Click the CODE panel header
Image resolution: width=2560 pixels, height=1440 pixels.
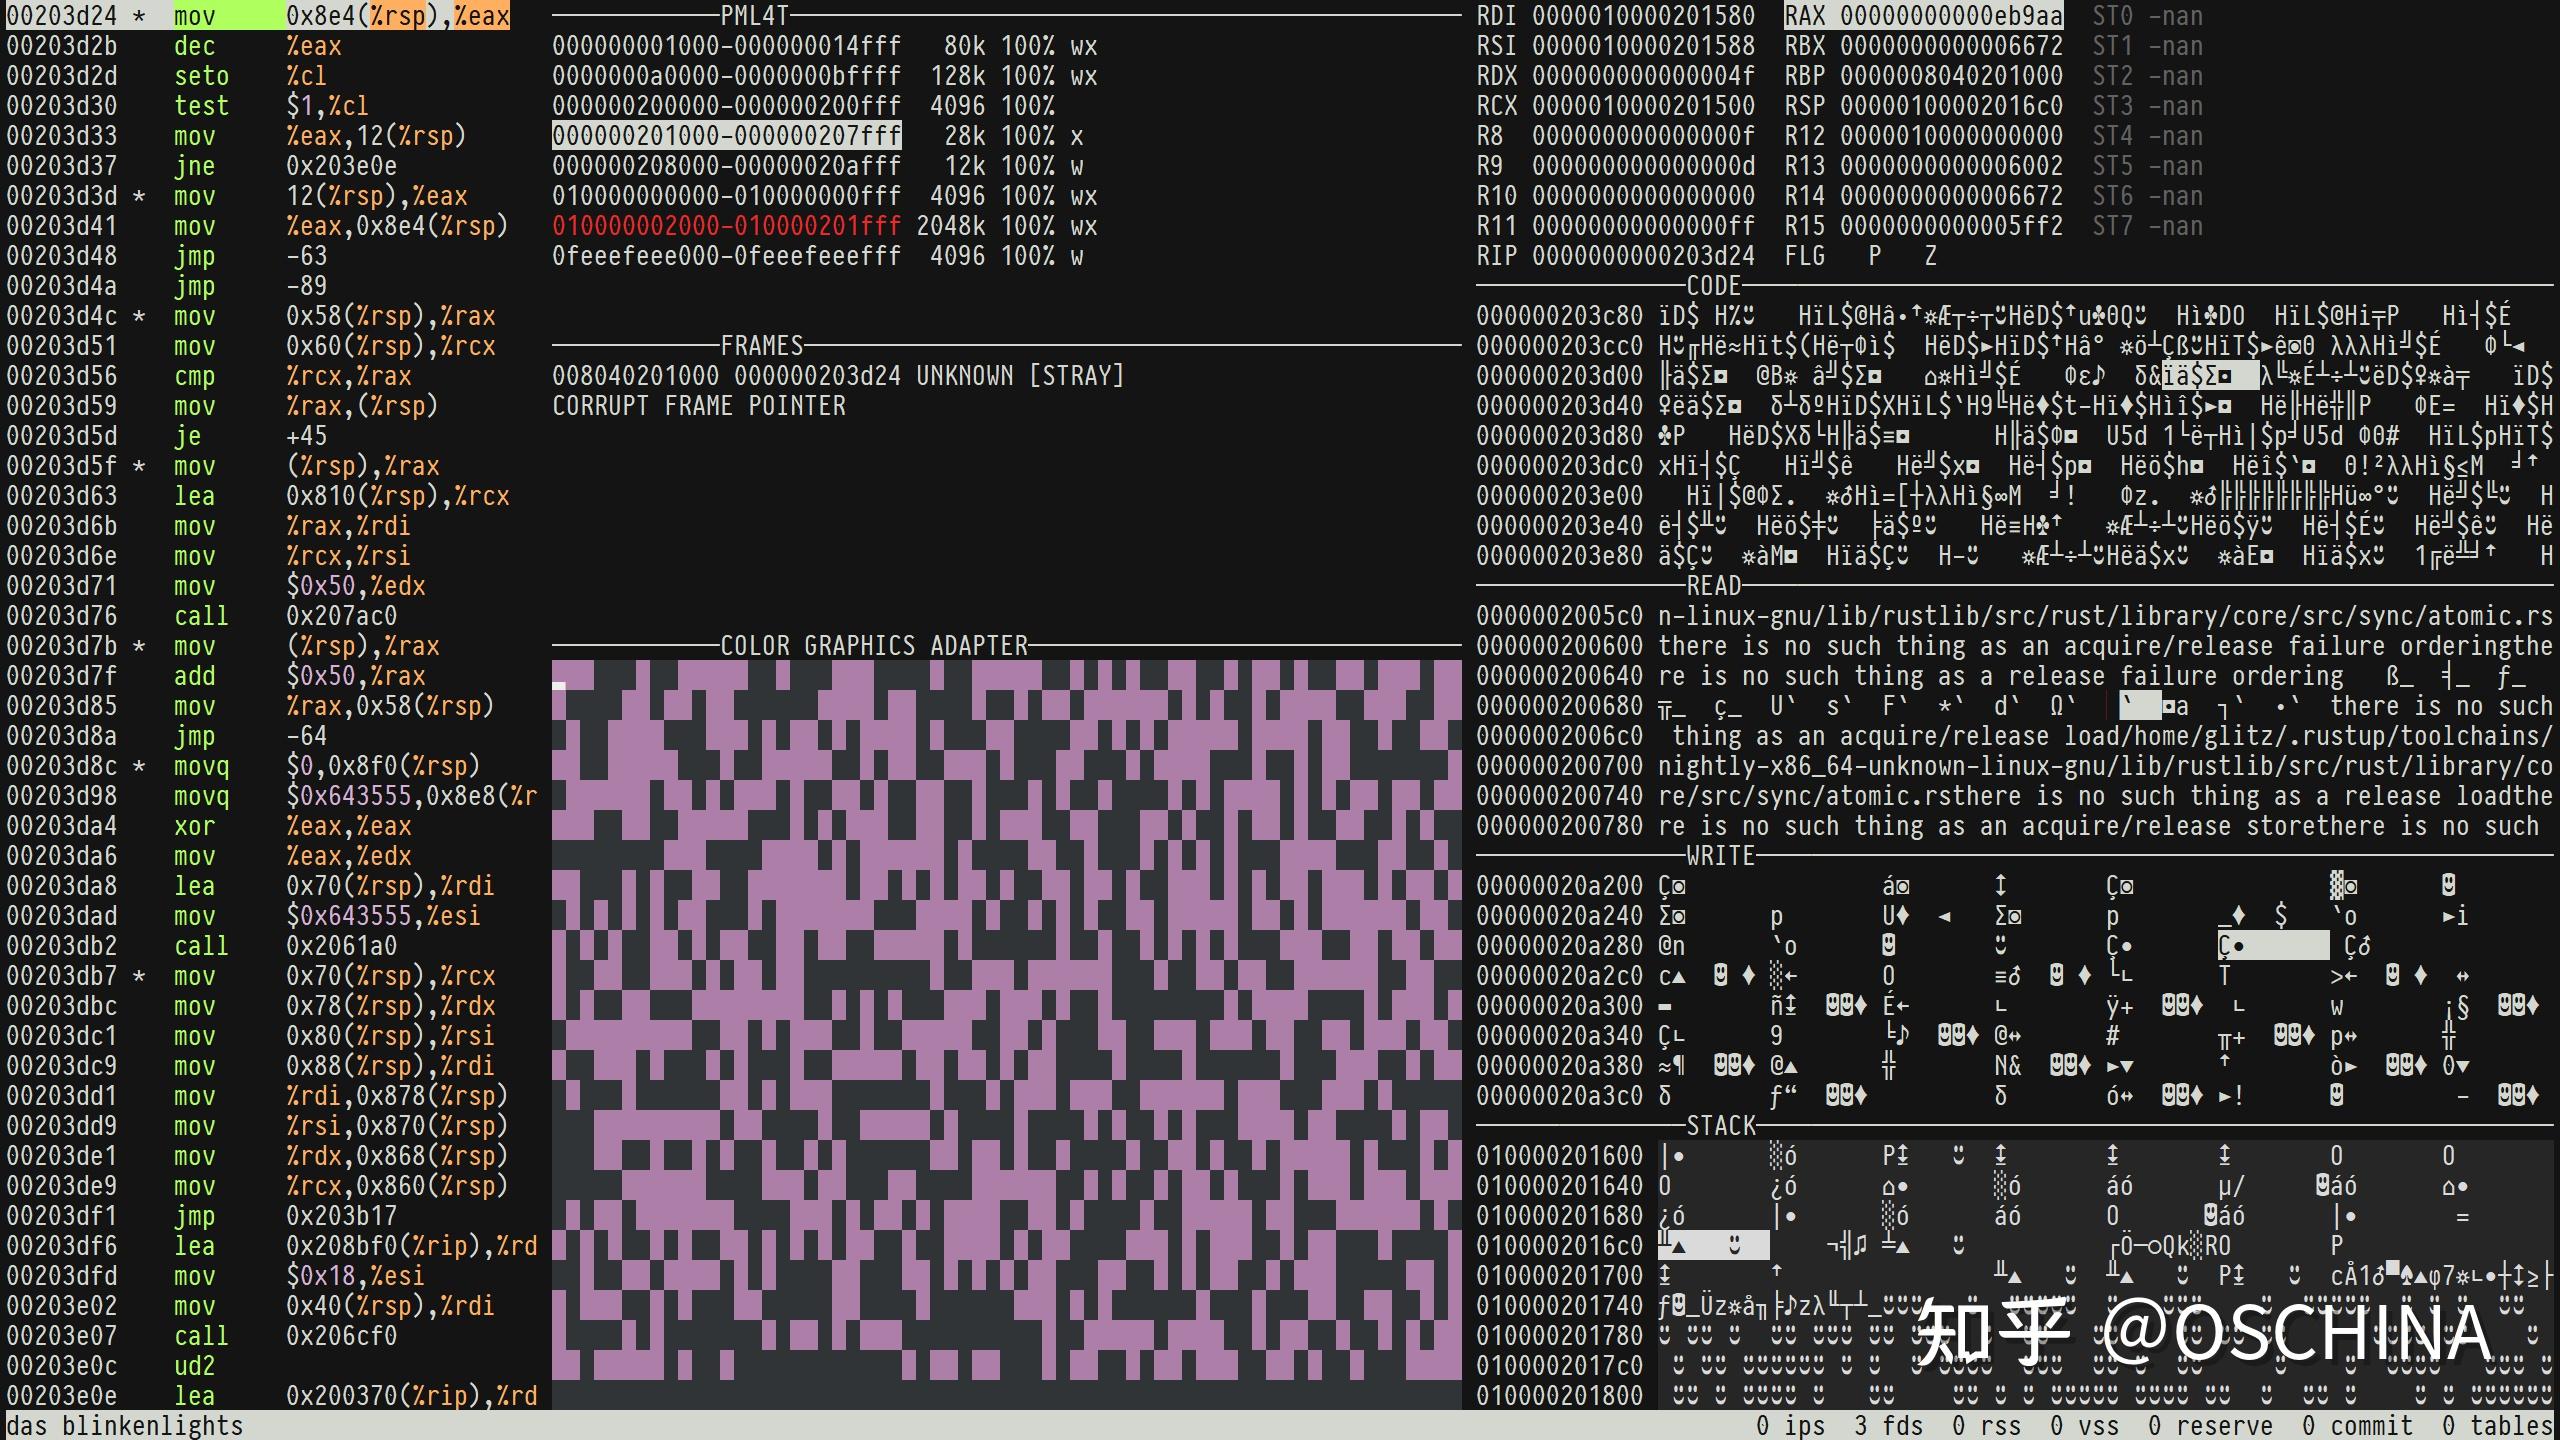pos(1714,286)
